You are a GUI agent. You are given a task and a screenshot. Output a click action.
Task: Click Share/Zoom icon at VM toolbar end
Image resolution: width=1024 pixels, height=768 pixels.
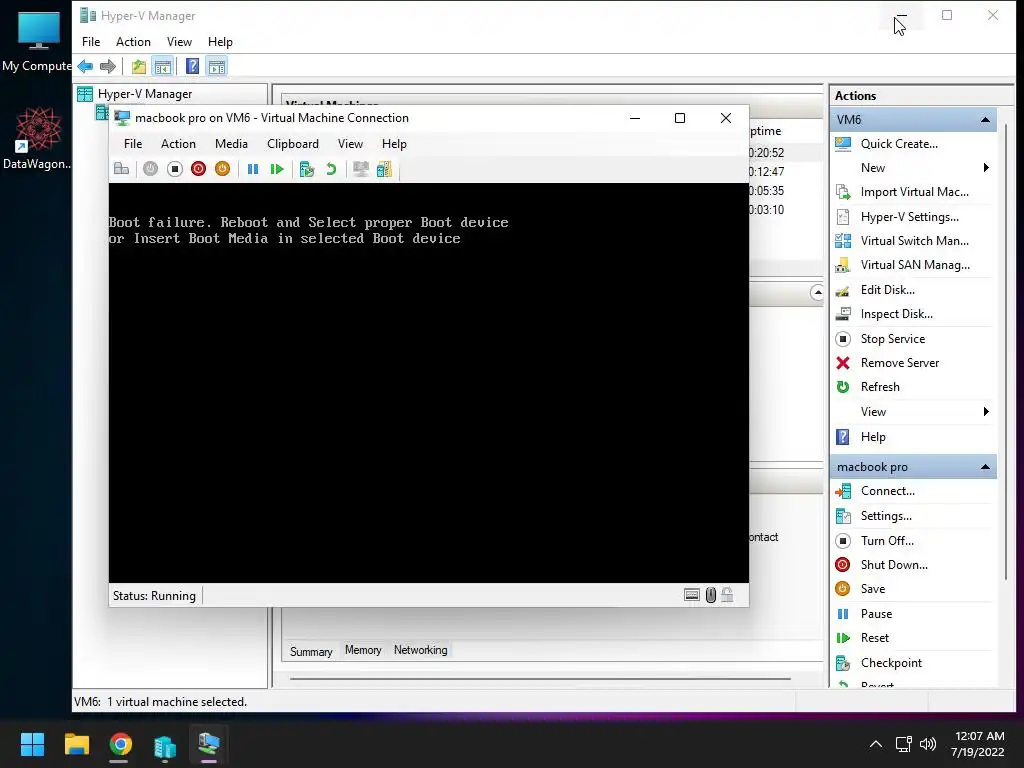coord(384,169)
